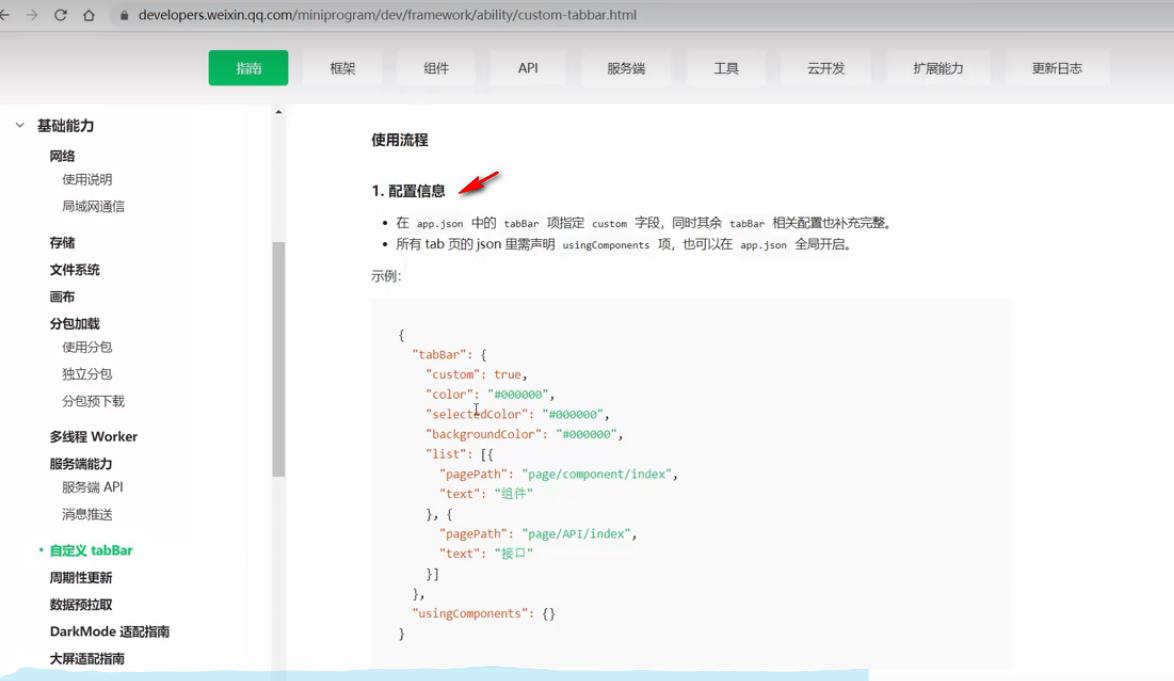Click the browser home icon
Image resolution: width=1174 pixels, height=681 pixels.
[x=88, y=16]
